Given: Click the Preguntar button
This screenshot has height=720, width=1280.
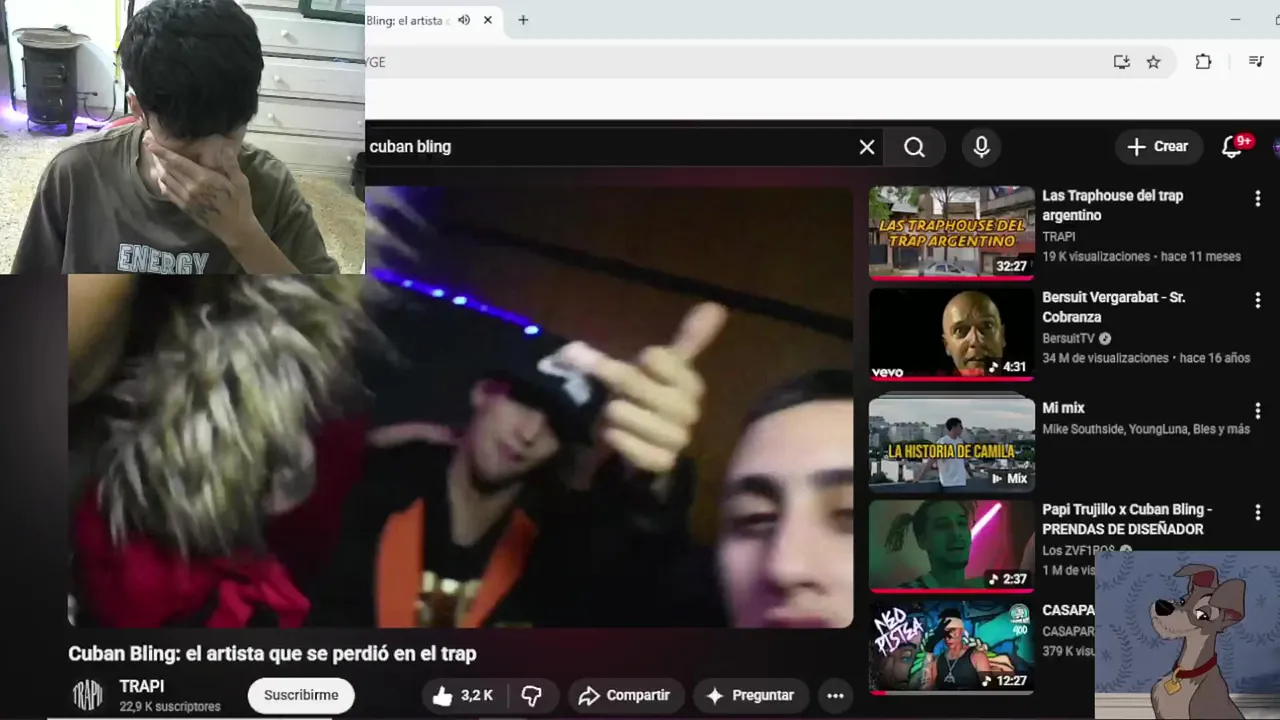Looking at the screenshot, I should point(750,695).
